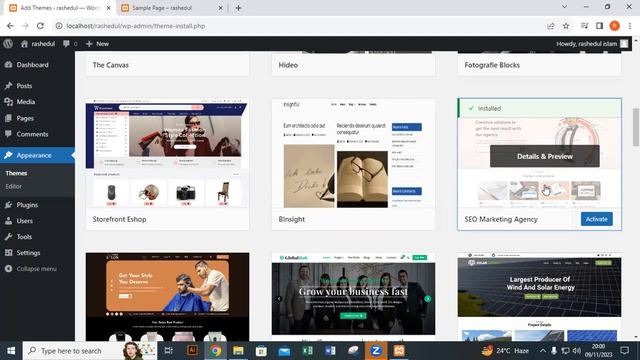Viewport: 640px width, 360px height.
Task: Open the tab search dropdown arrow
Action: click(x=564, y=7)
